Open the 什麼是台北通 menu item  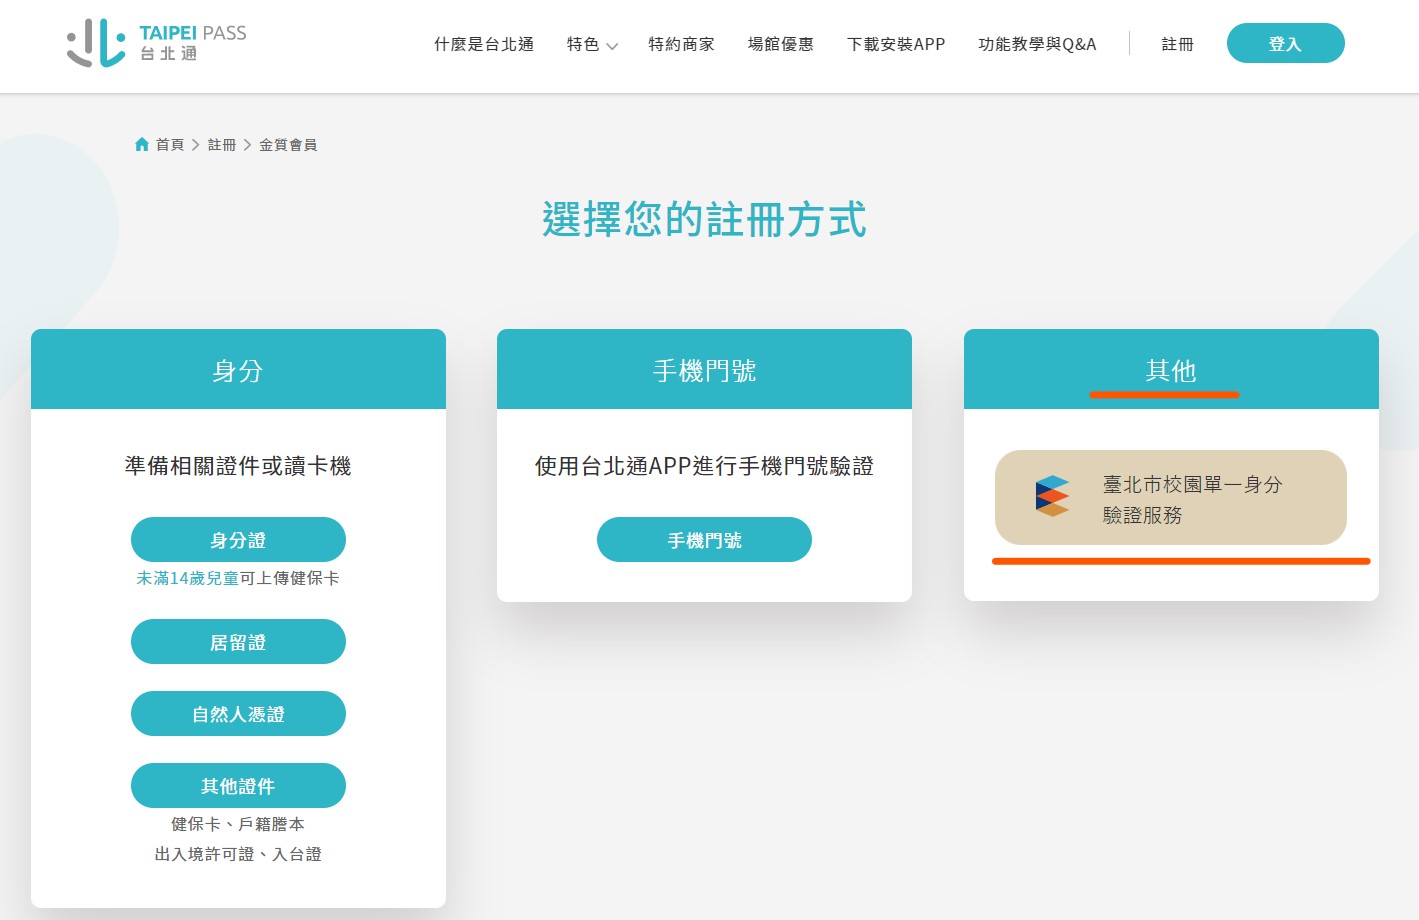pos(484,44)
